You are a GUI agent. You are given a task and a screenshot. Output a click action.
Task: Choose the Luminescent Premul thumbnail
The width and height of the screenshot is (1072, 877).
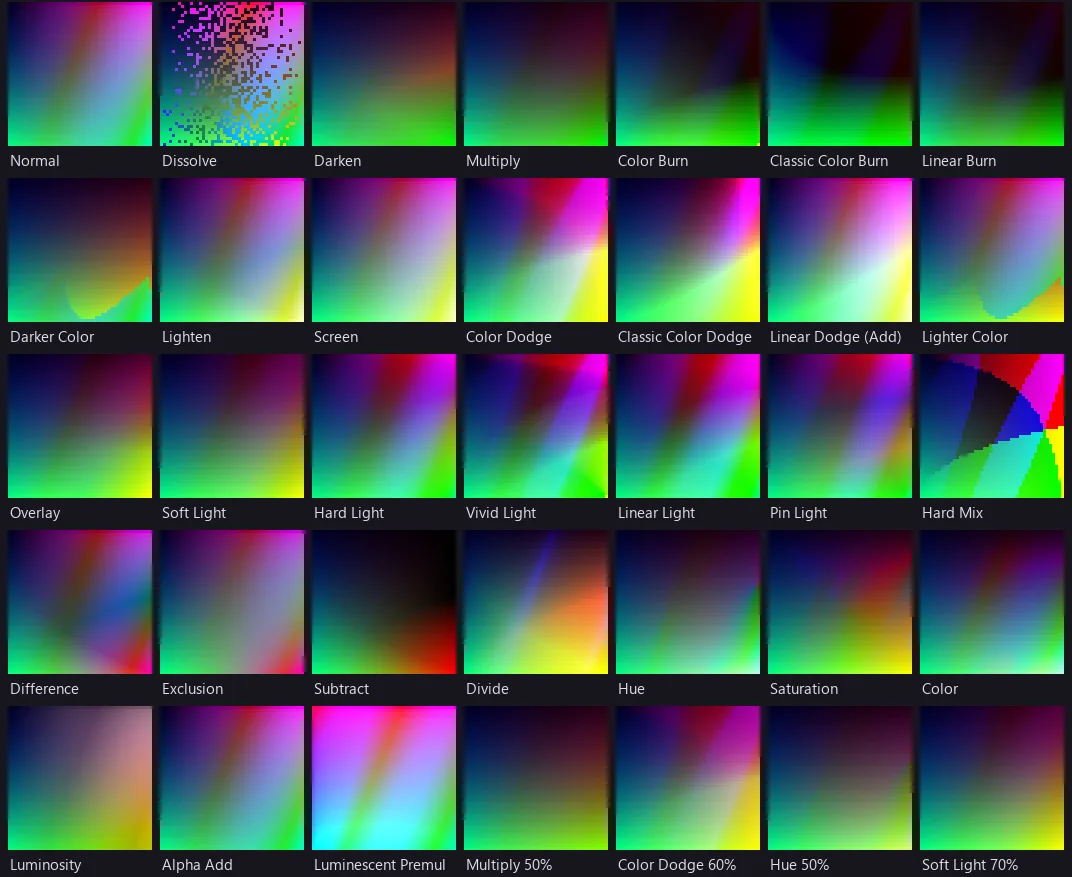point(384,778)
